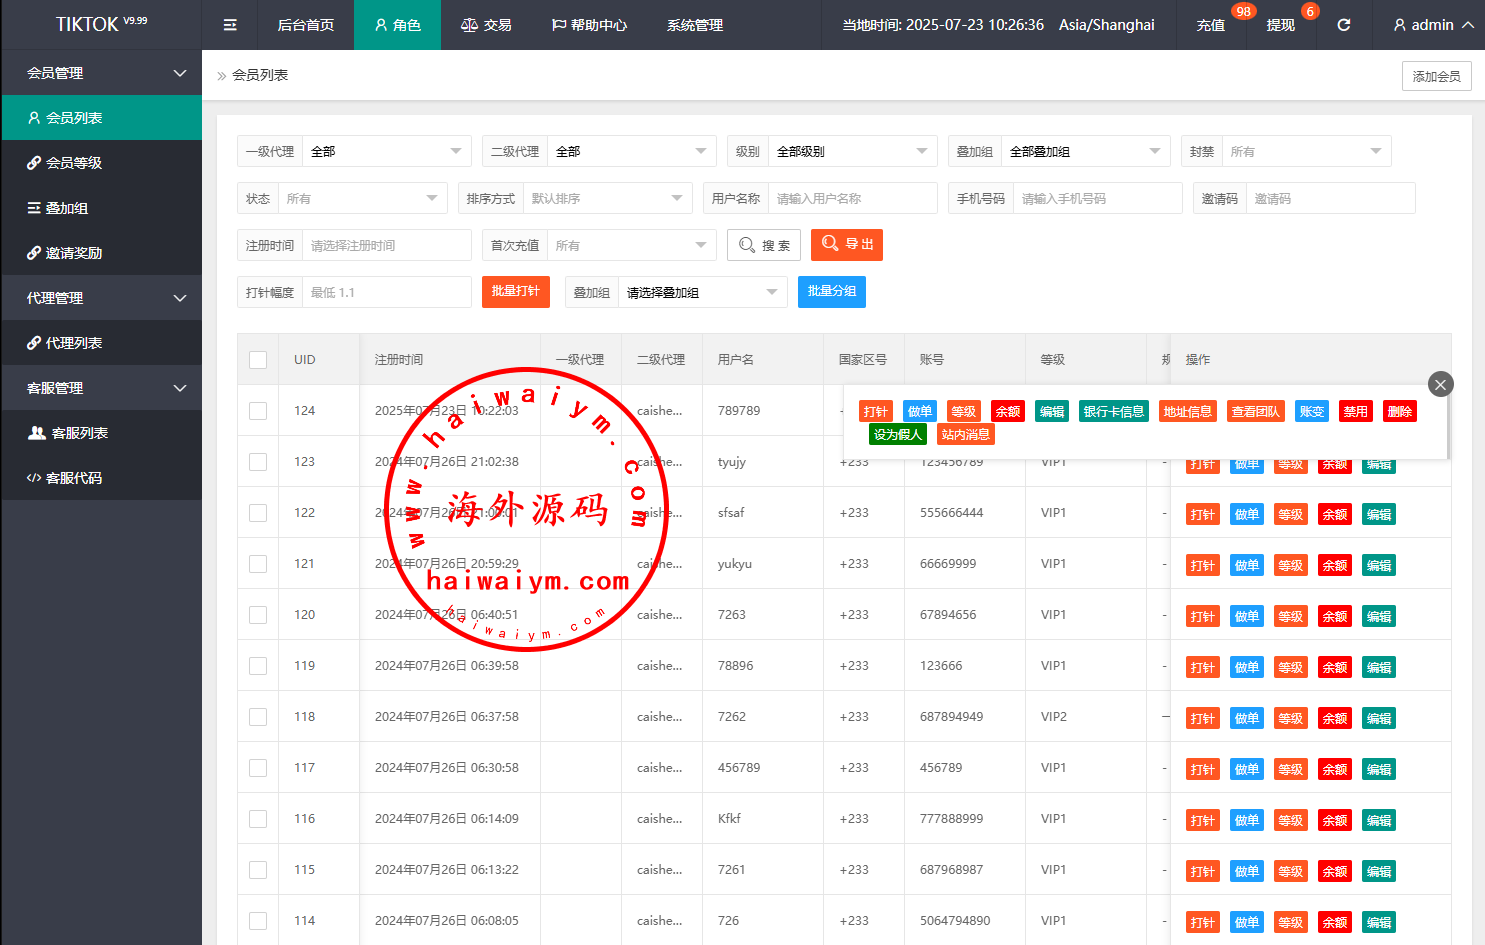1485x945 pixels.
Task: Click the 导出 export button
Action: 847,245
